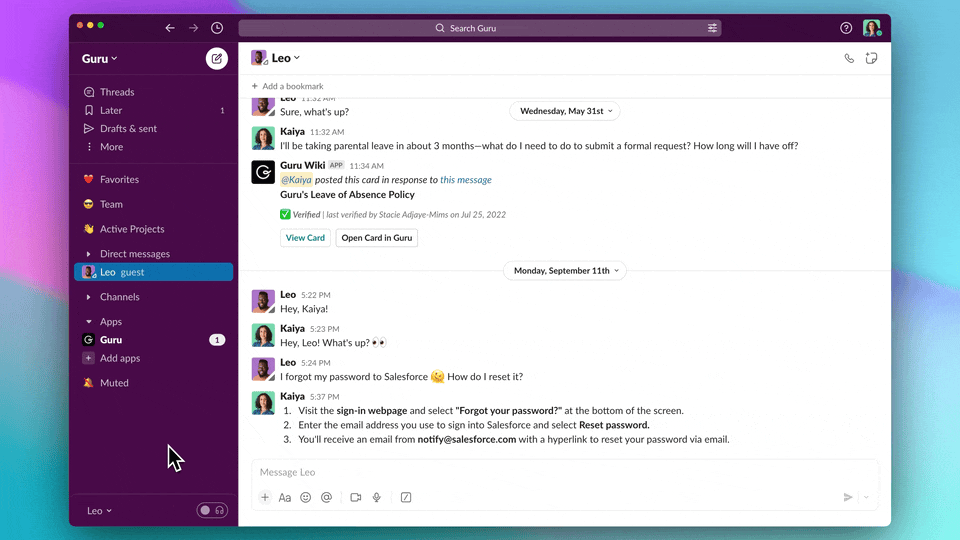
Task: Go back using the left arrow
Action: tap(170, 28)
